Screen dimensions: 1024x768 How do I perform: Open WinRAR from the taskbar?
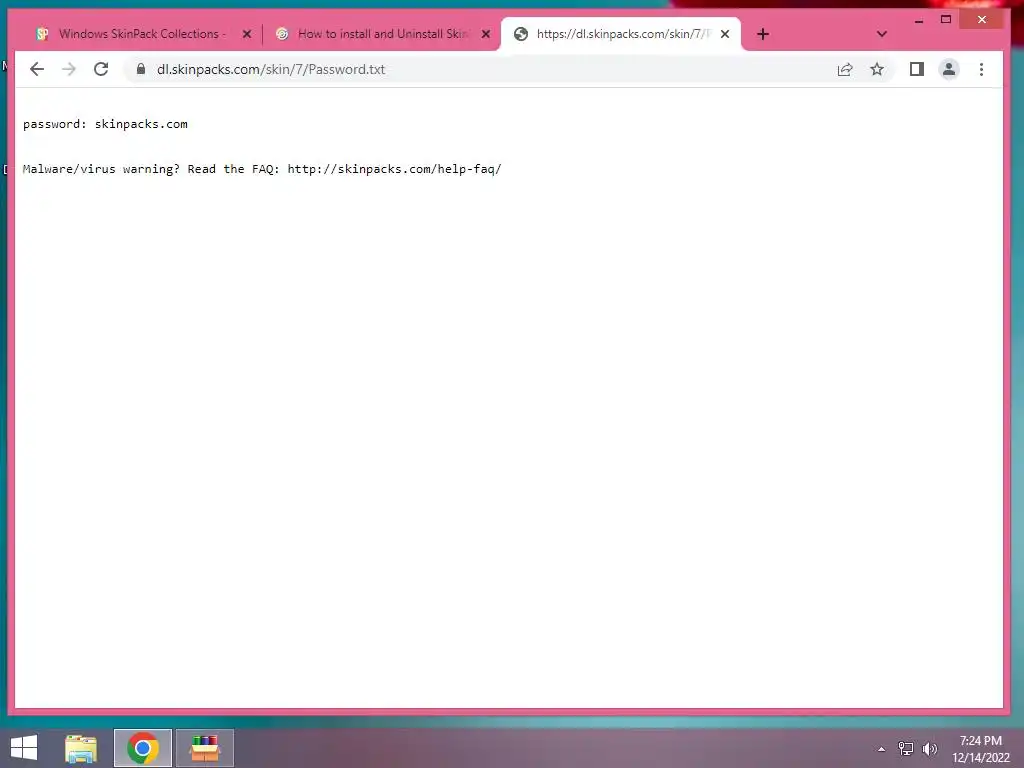[x=205, y=748]
